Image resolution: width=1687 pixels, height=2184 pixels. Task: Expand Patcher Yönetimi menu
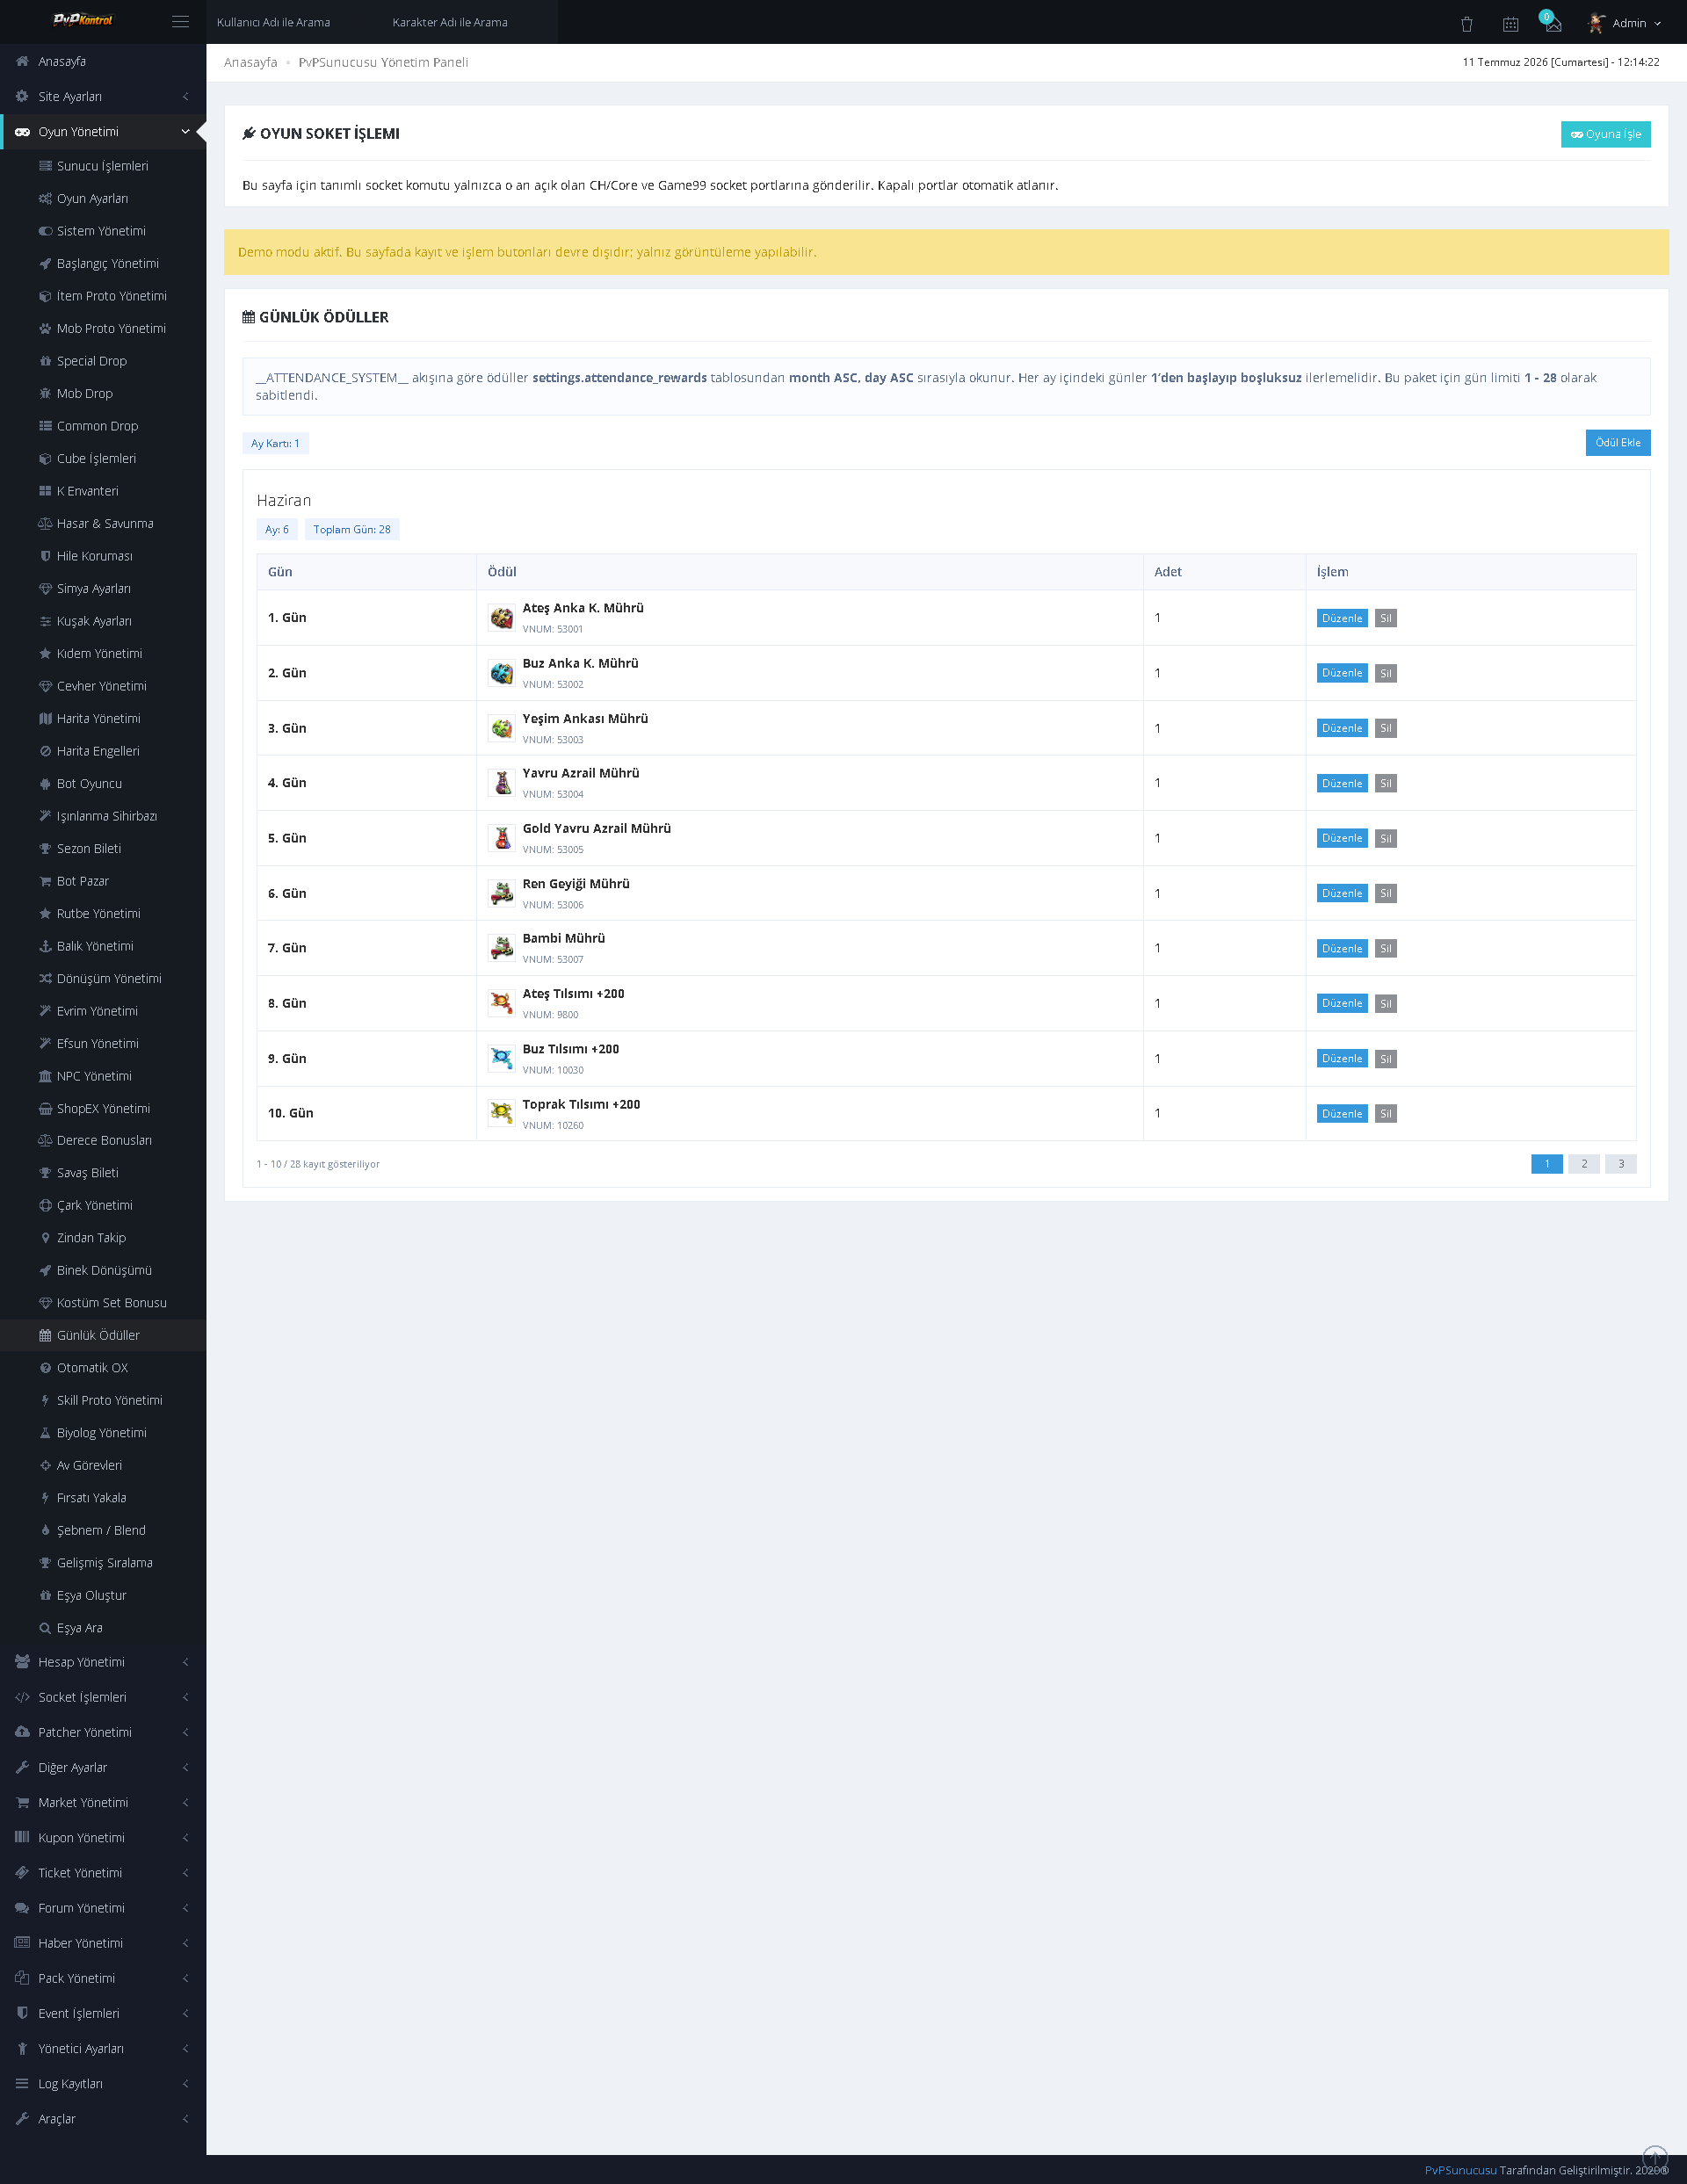pos(103,1732)
